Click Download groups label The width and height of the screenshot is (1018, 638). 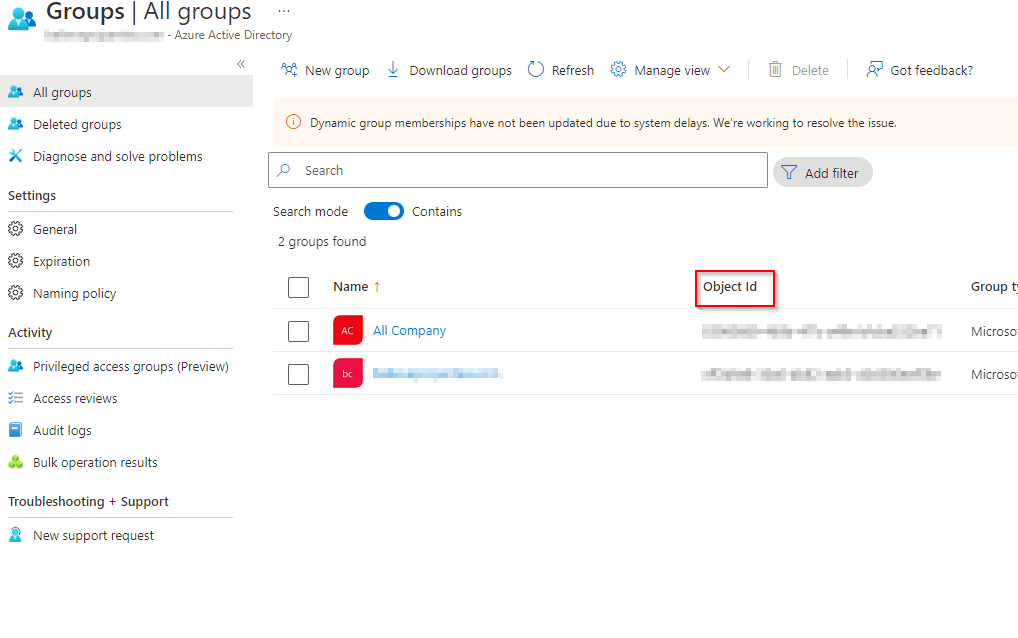[x=460, y=70]
